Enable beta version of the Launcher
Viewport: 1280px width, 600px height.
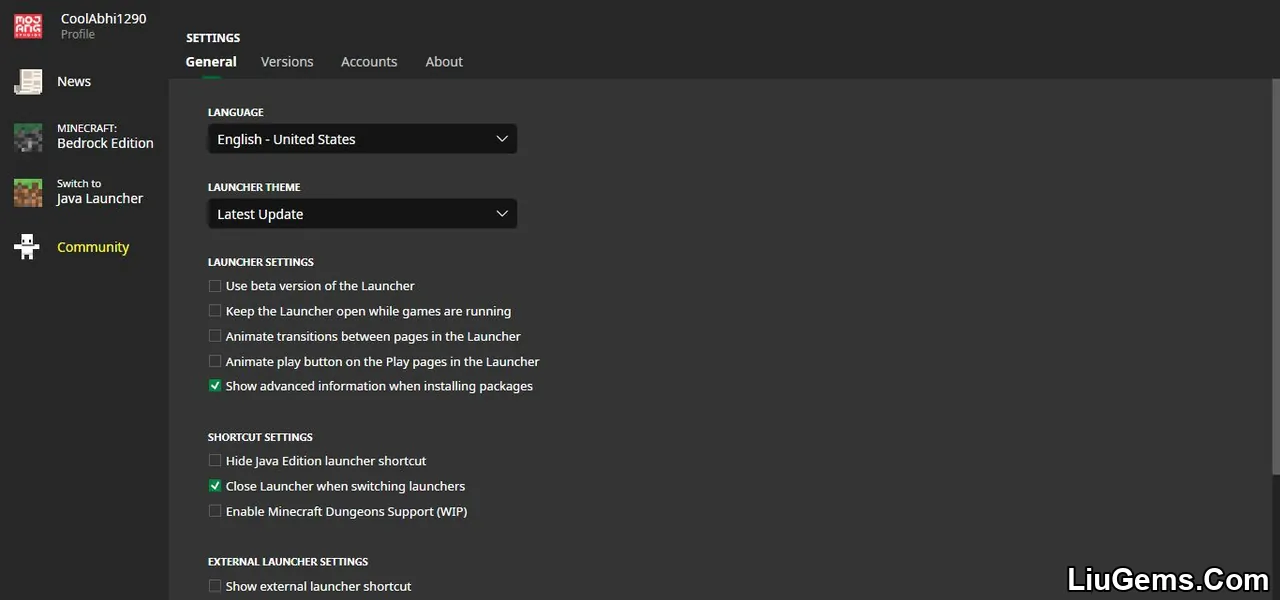215,286
